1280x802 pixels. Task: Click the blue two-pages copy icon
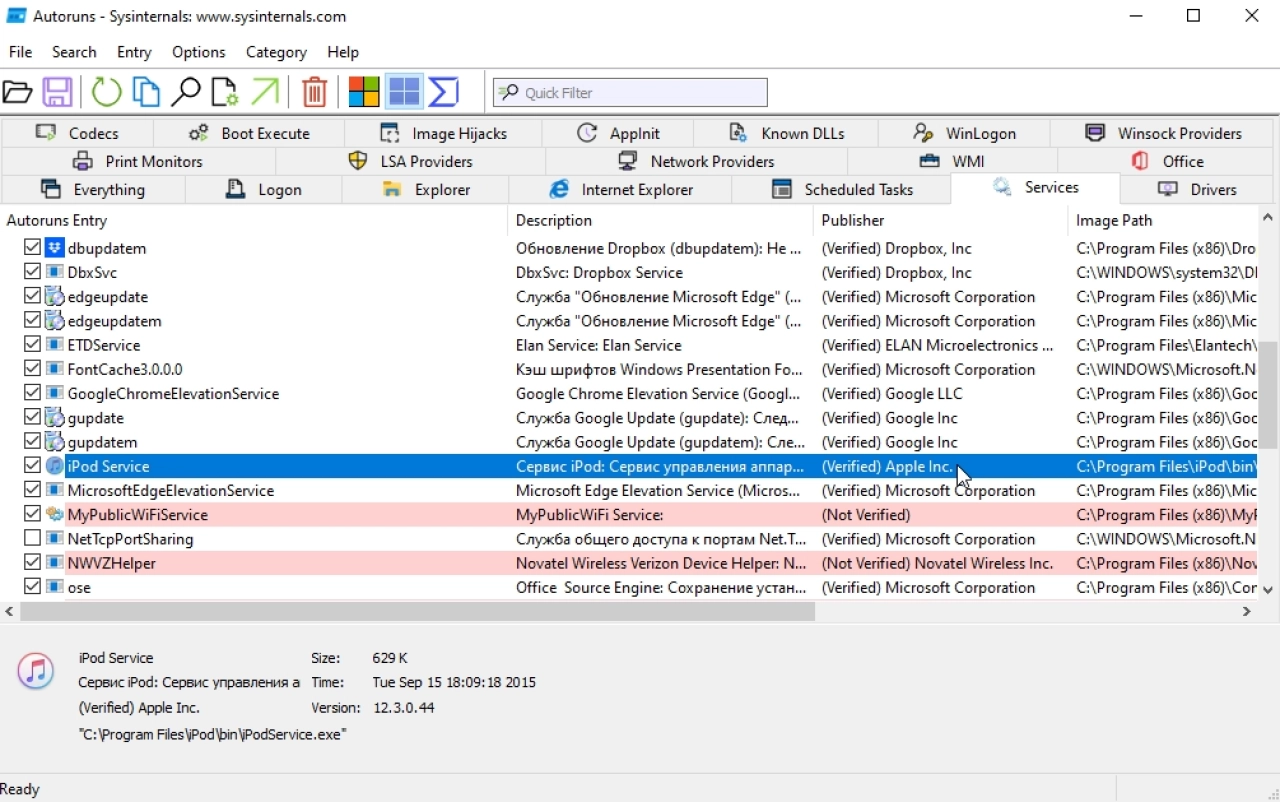(x=146, y=92)
